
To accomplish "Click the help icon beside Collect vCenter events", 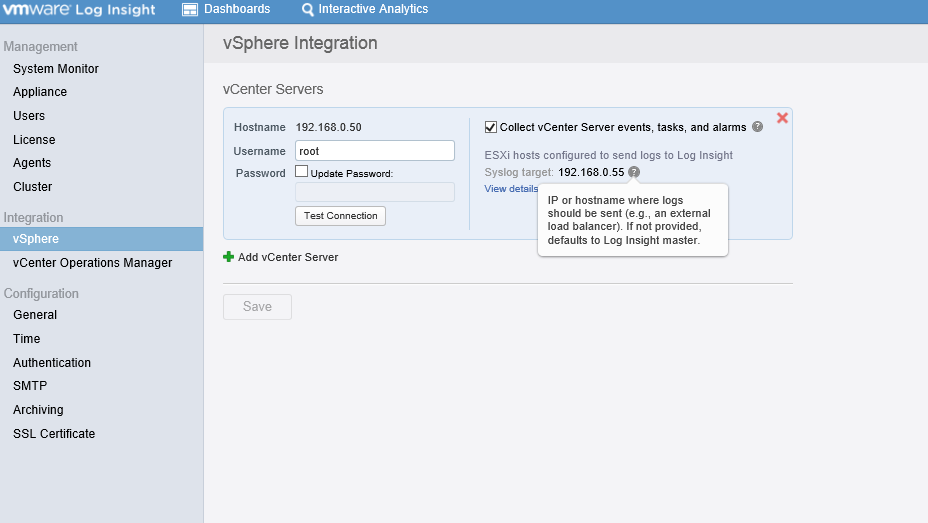I will 758,127.
